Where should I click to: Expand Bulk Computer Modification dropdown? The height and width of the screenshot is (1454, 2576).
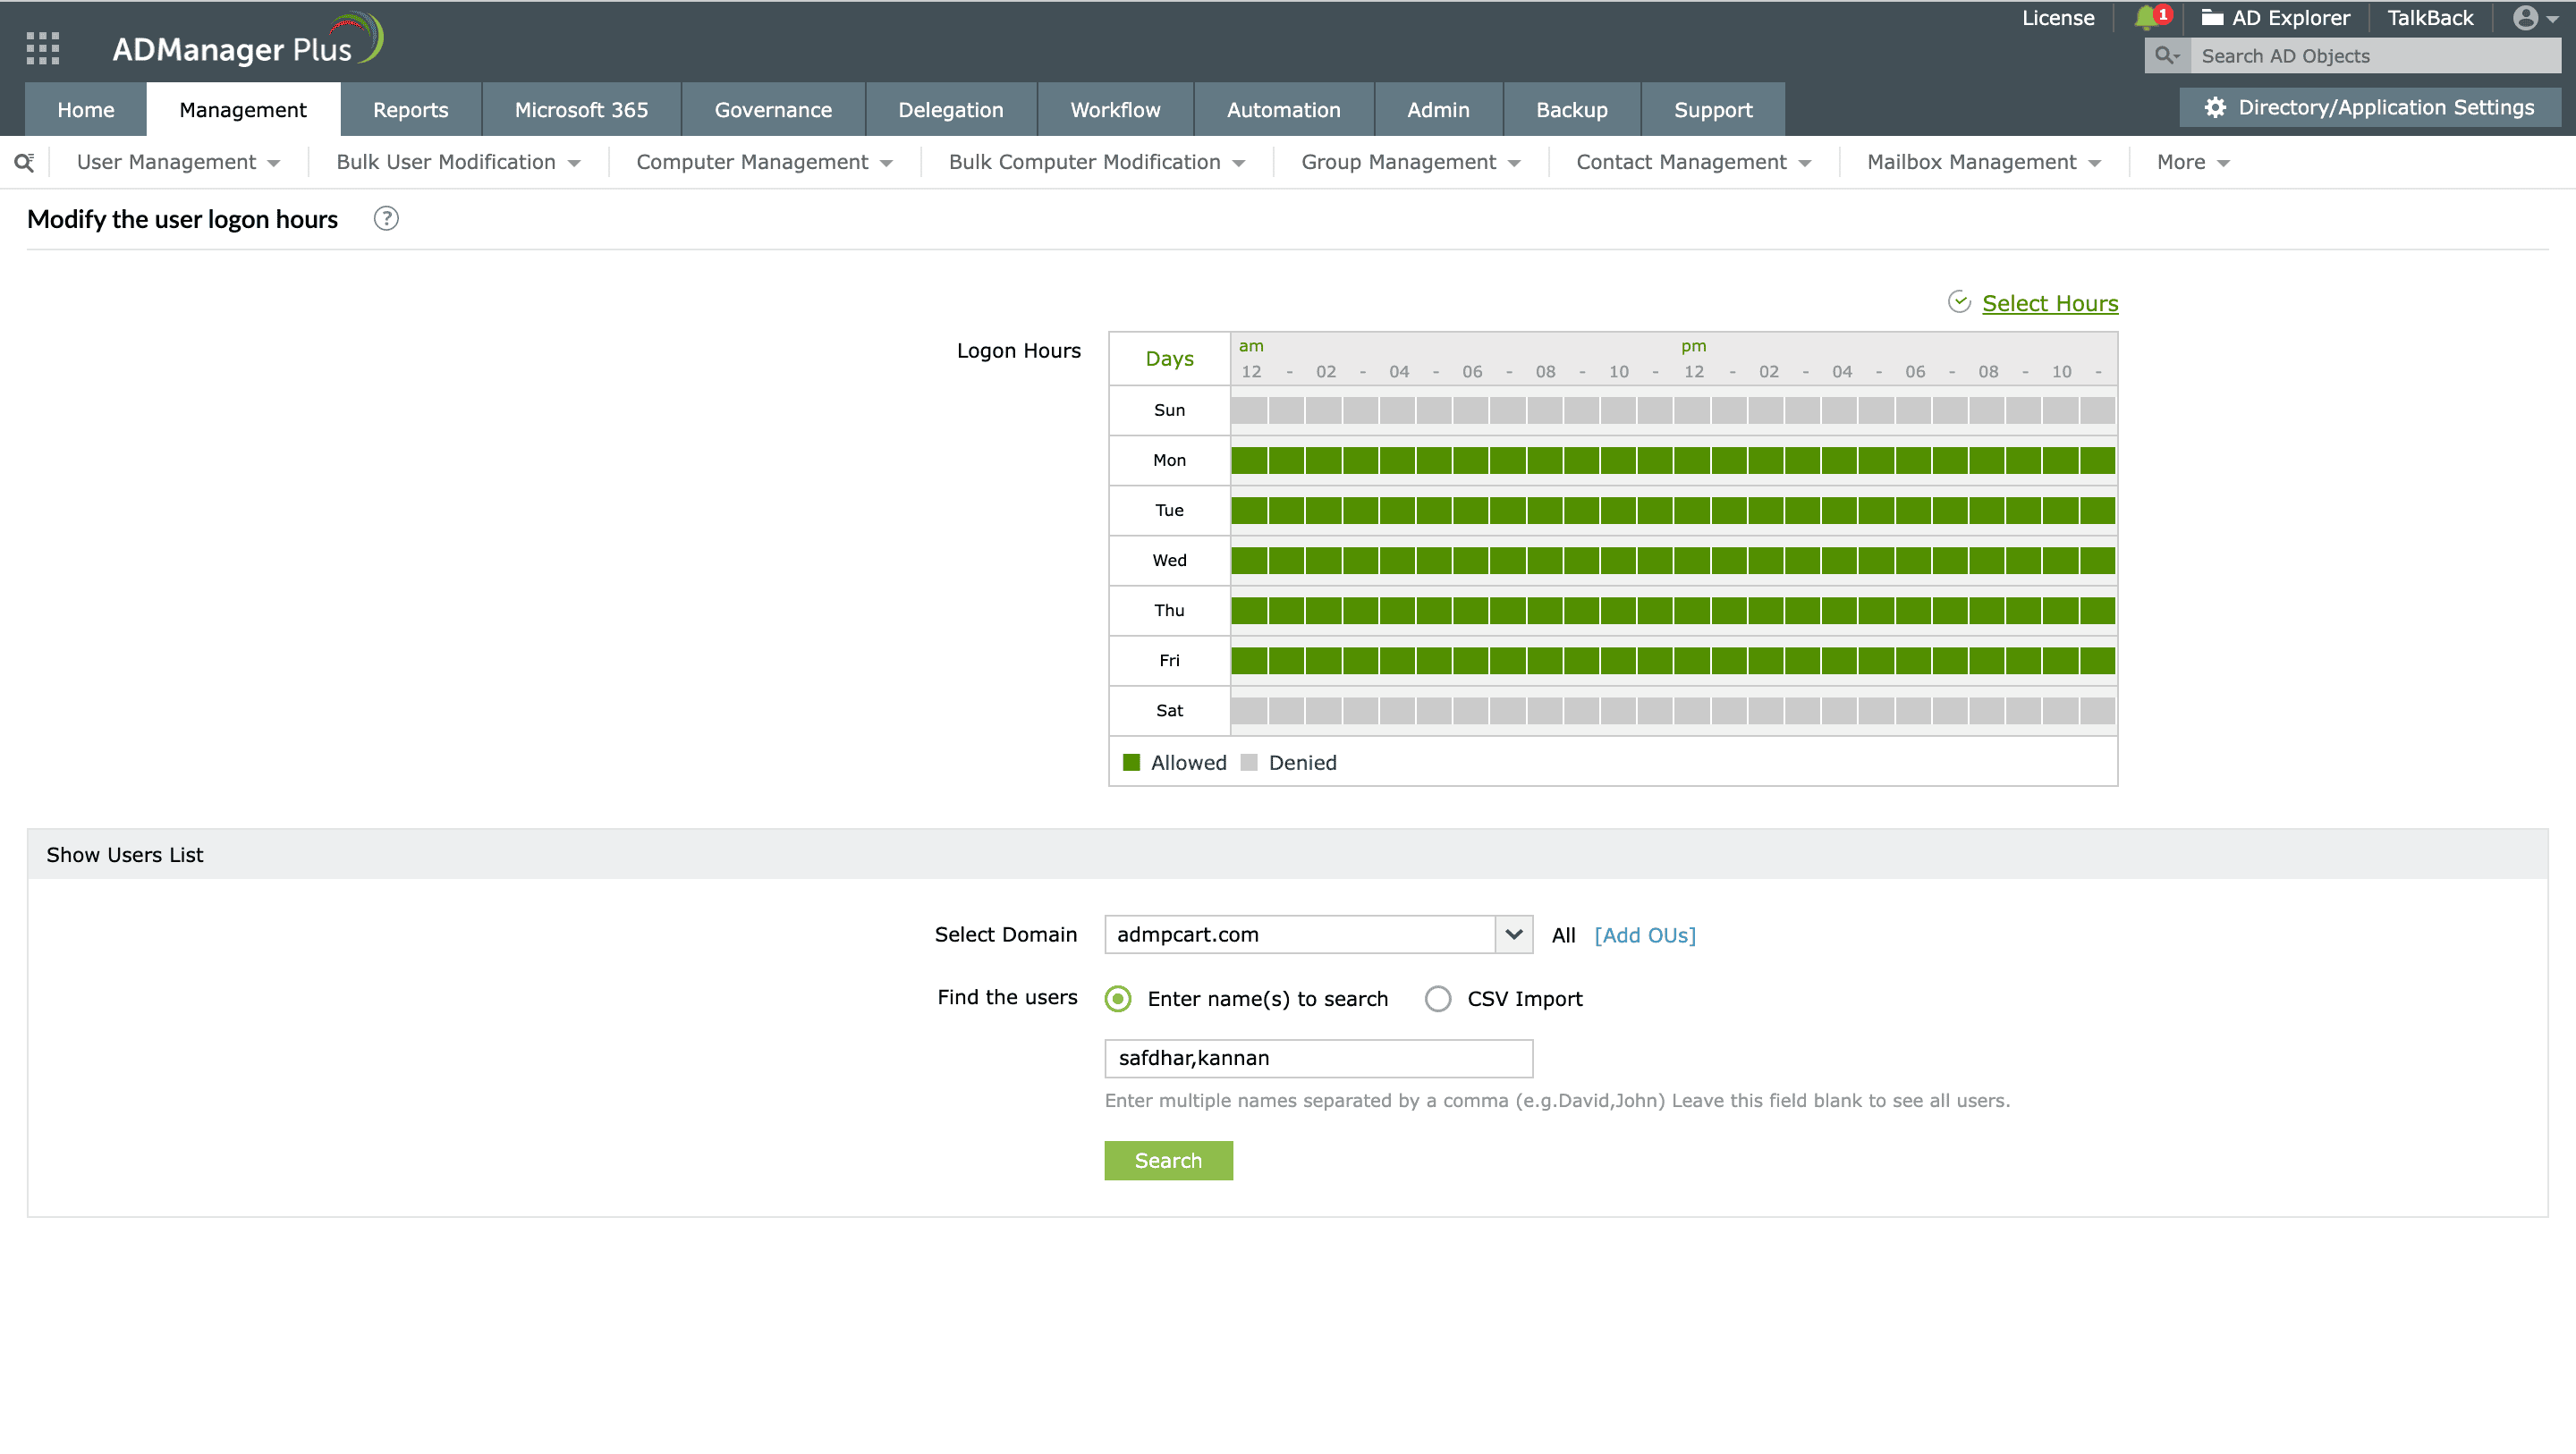1096,162
